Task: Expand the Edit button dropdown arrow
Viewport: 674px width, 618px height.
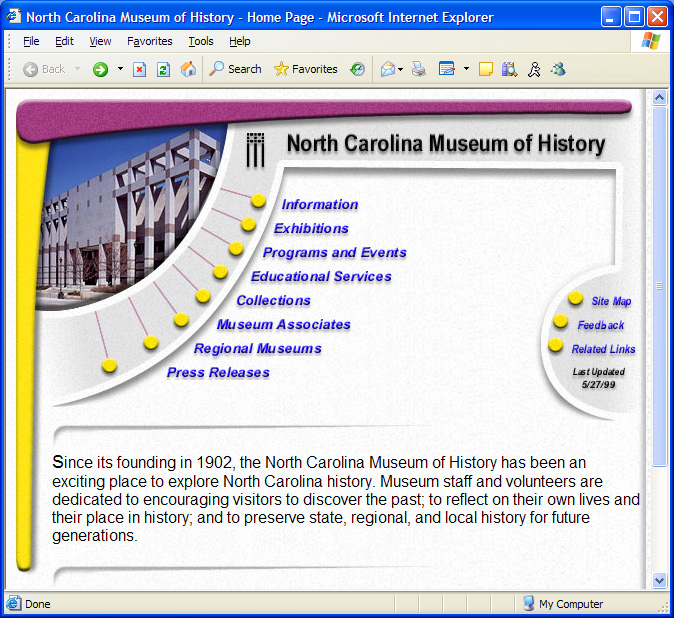Action: coord(466,69)
